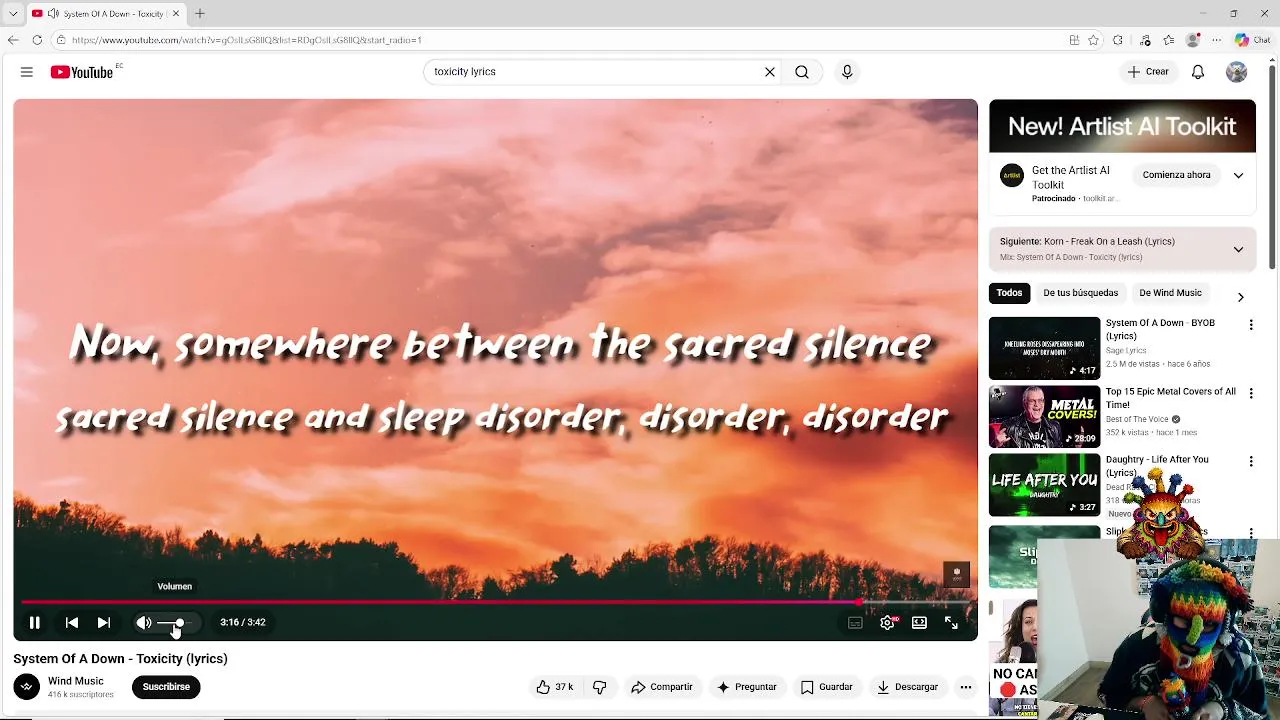Skip to the next video
The width and height of the screenshot is (1280, 720).
point(104,622)
